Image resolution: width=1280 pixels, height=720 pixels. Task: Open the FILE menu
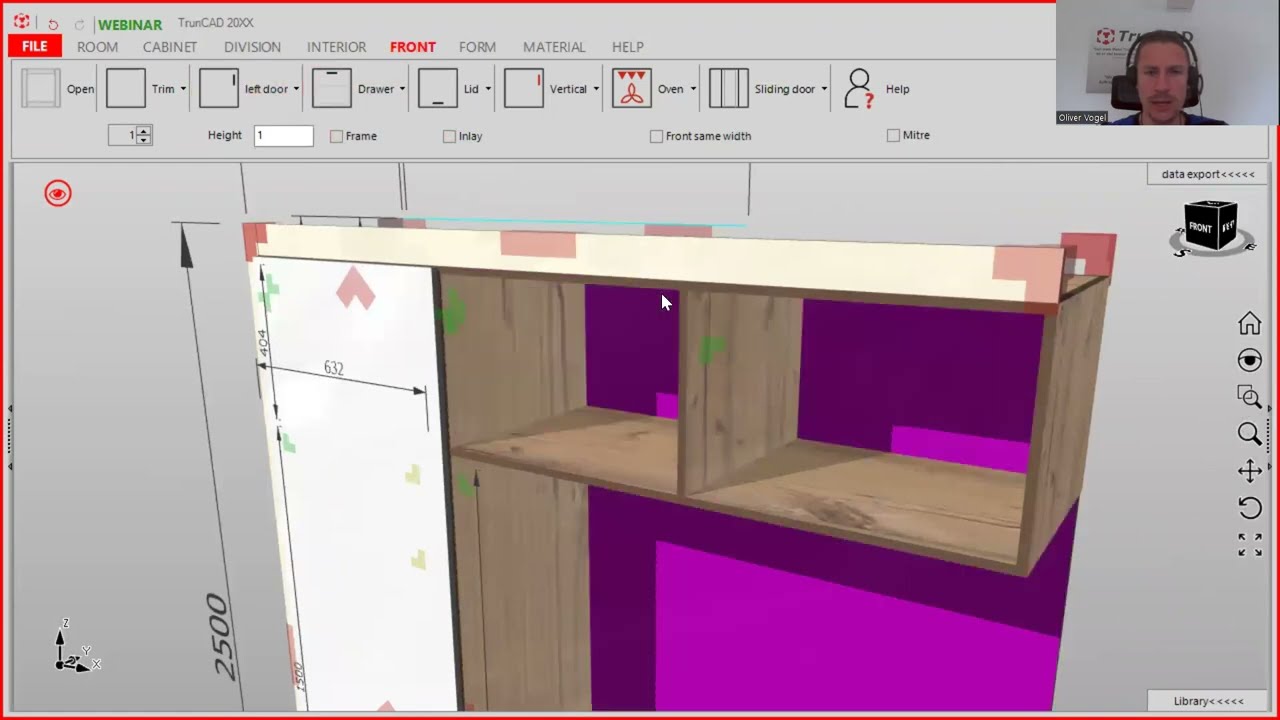tap(35, 46)
